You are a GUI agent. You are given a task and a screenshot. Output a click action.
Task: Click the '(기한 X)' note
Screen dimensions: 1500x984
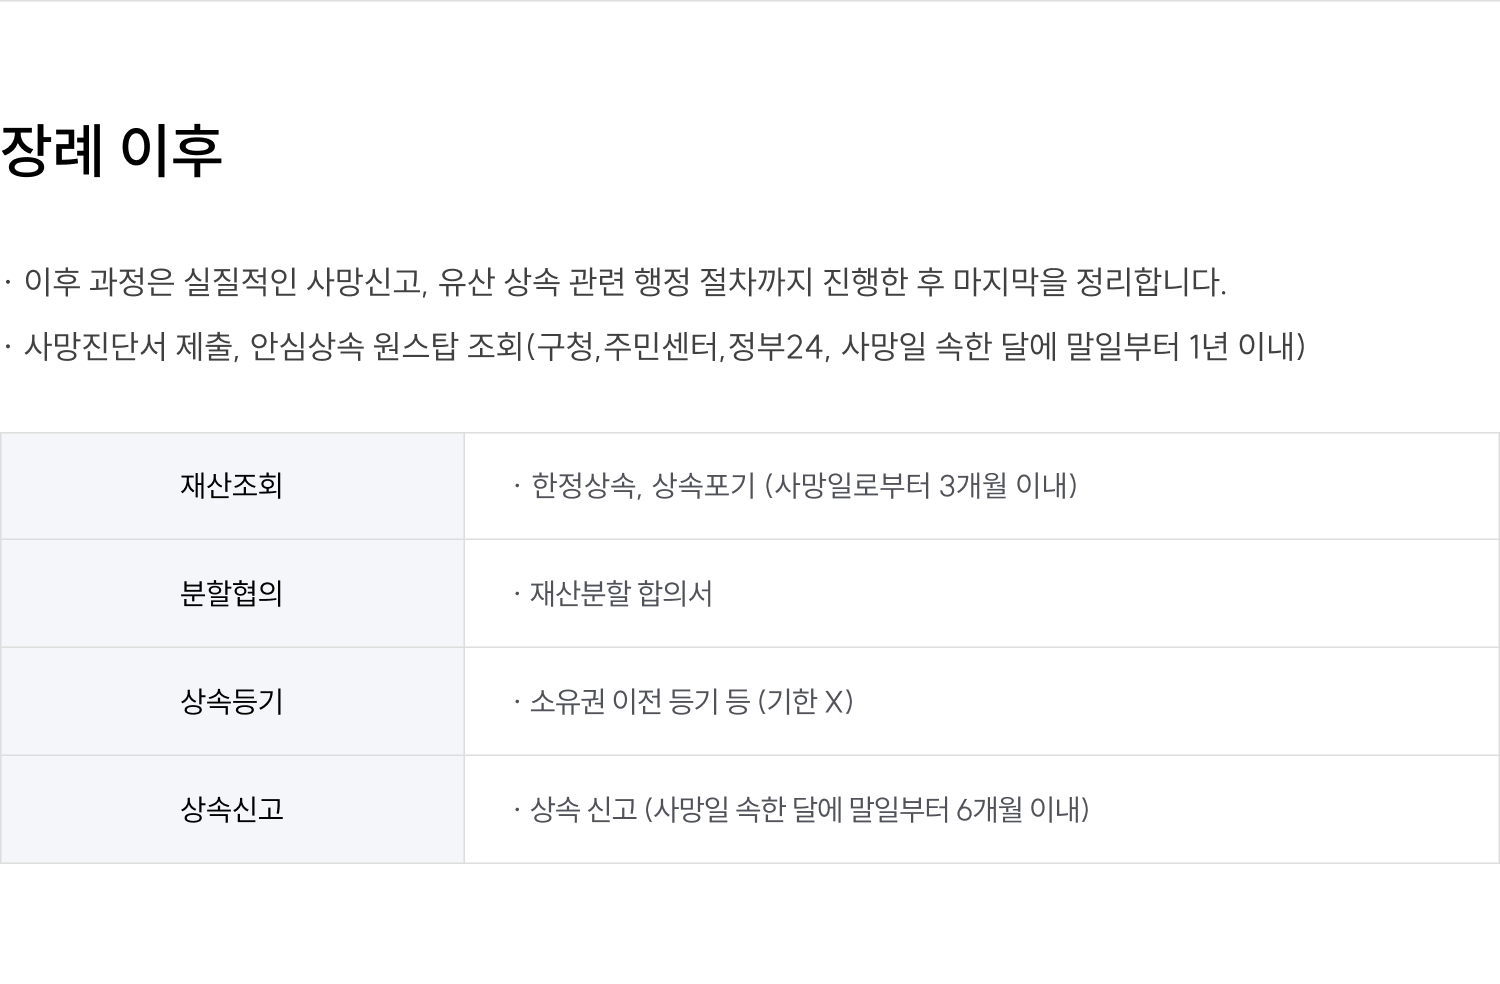[805, 702]
